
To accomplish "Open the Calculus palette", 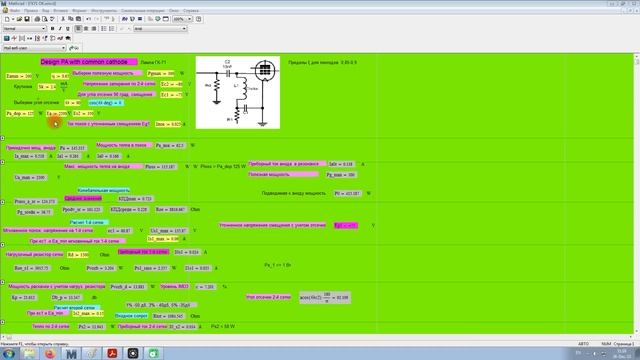I will point(37,38).
